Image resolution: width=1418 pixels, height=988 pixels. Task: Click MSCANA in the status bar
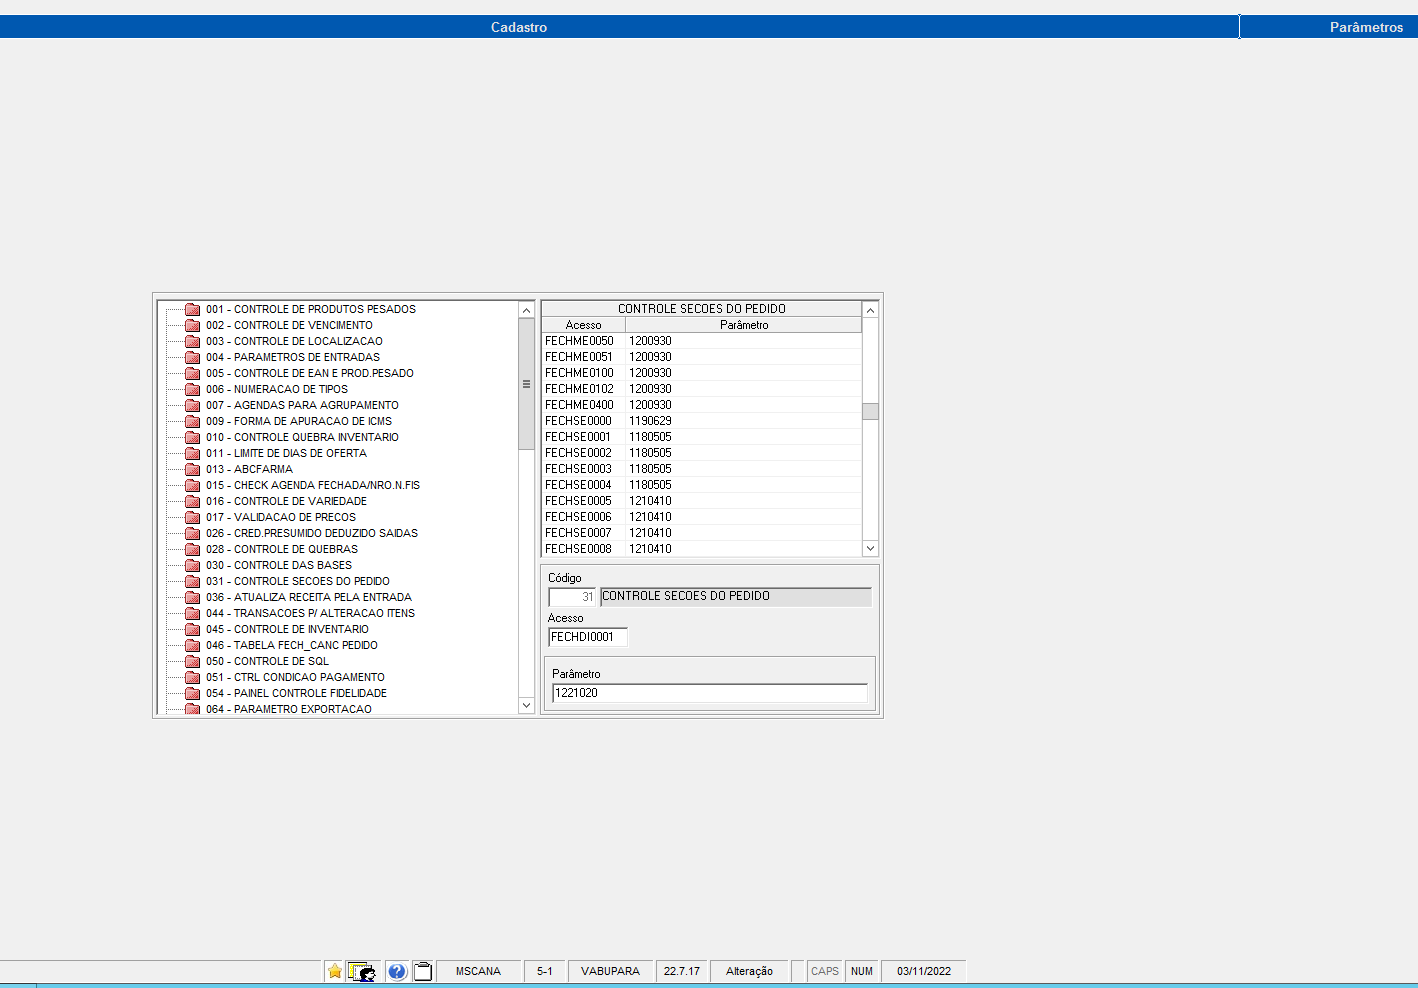point(478,971)
